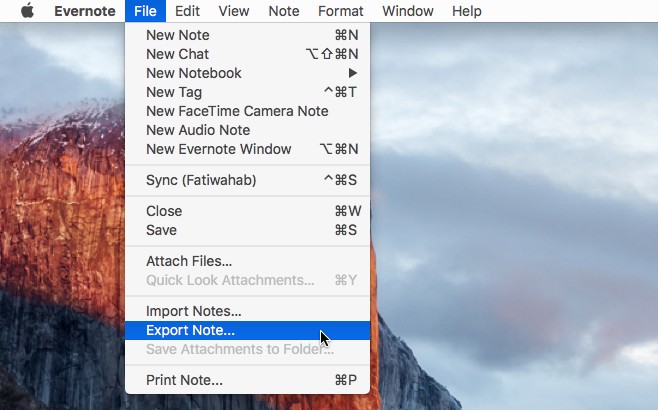Choose Export Note... from File menu
The image size is (658, 410).
pos(248,330)
